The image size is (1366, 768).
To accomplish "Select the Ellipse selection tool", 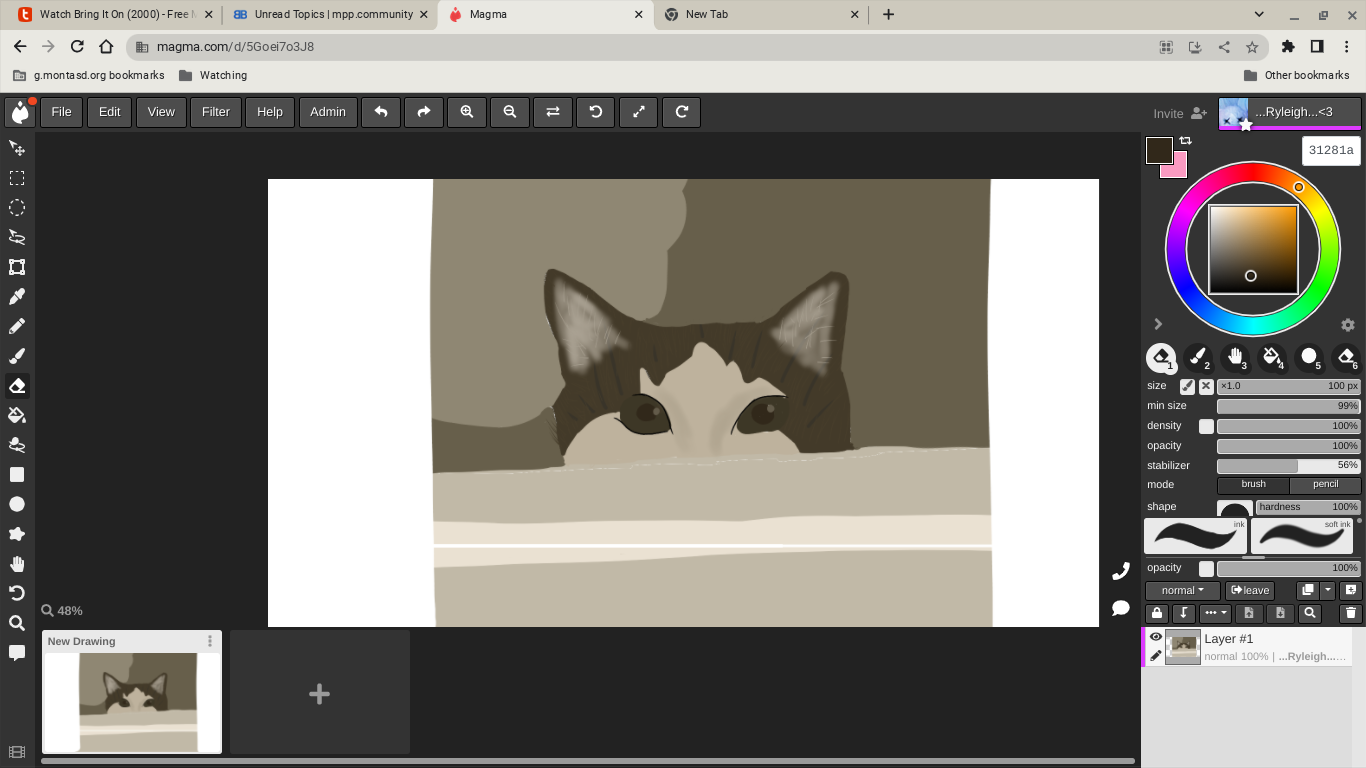I will pyautogui.click(x=17, y=208).
